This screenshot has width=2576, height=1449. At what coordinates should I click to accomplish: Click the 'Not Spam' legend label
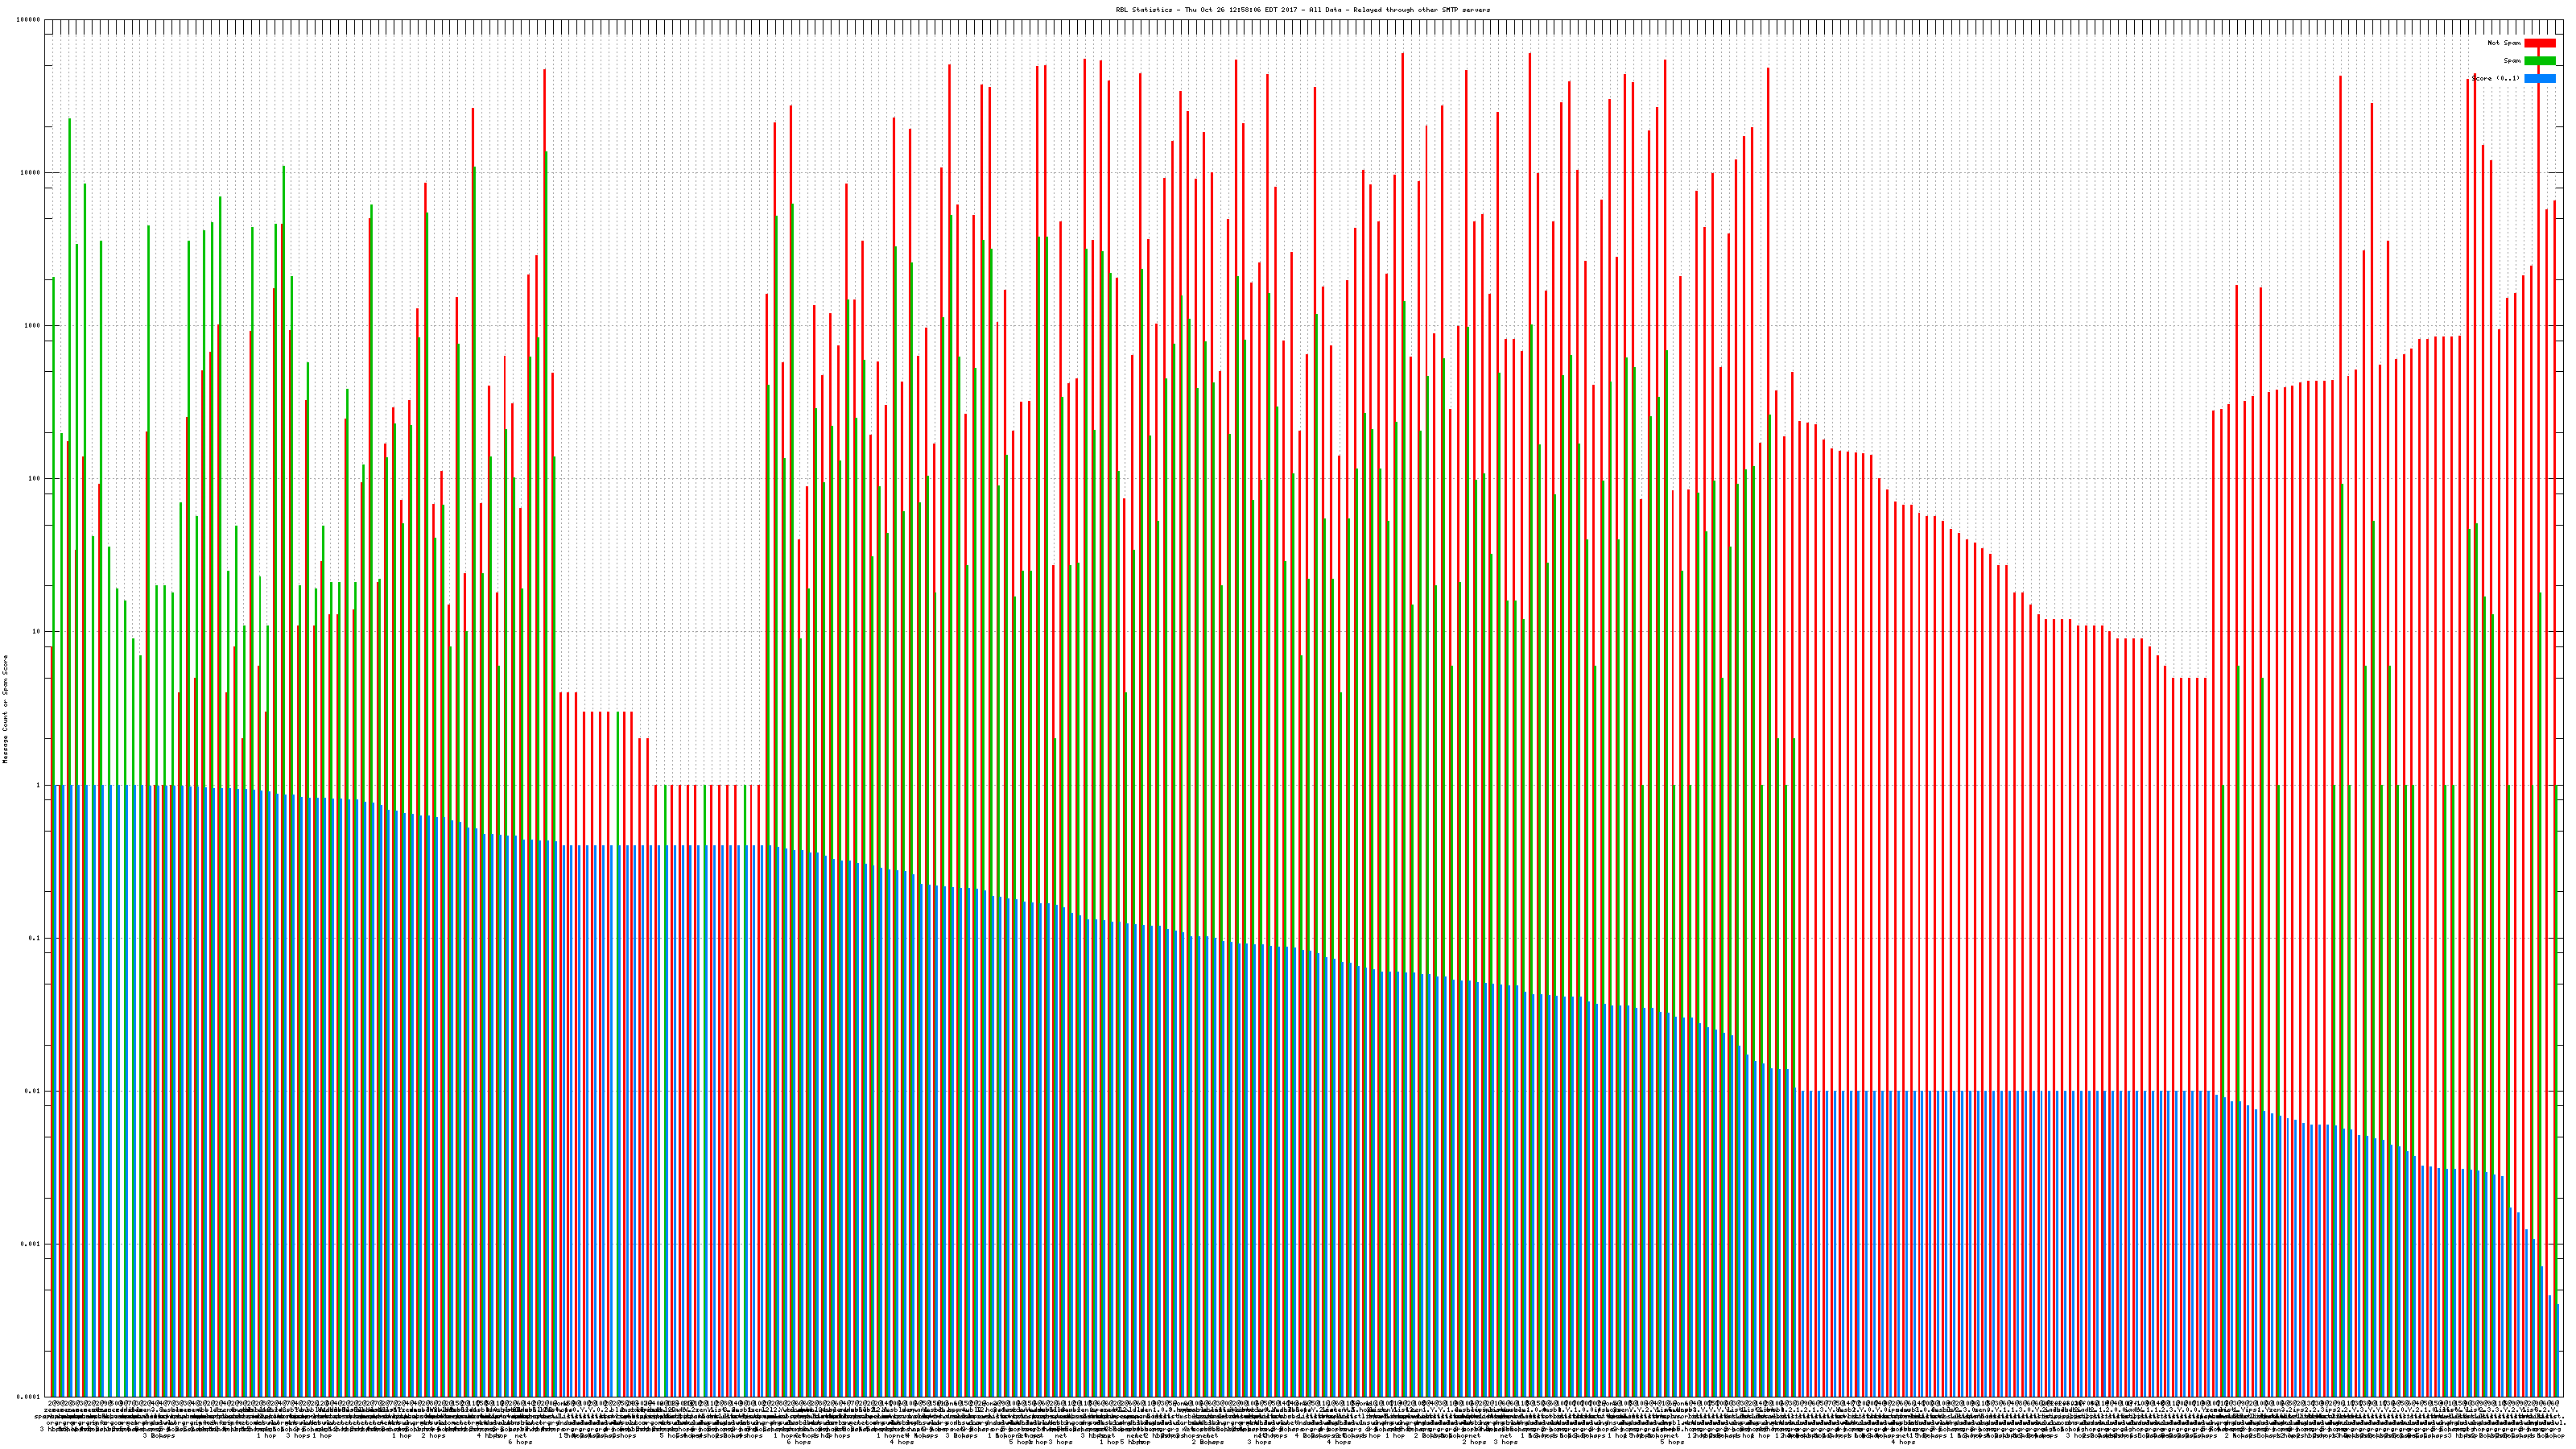pos(2504,43)
